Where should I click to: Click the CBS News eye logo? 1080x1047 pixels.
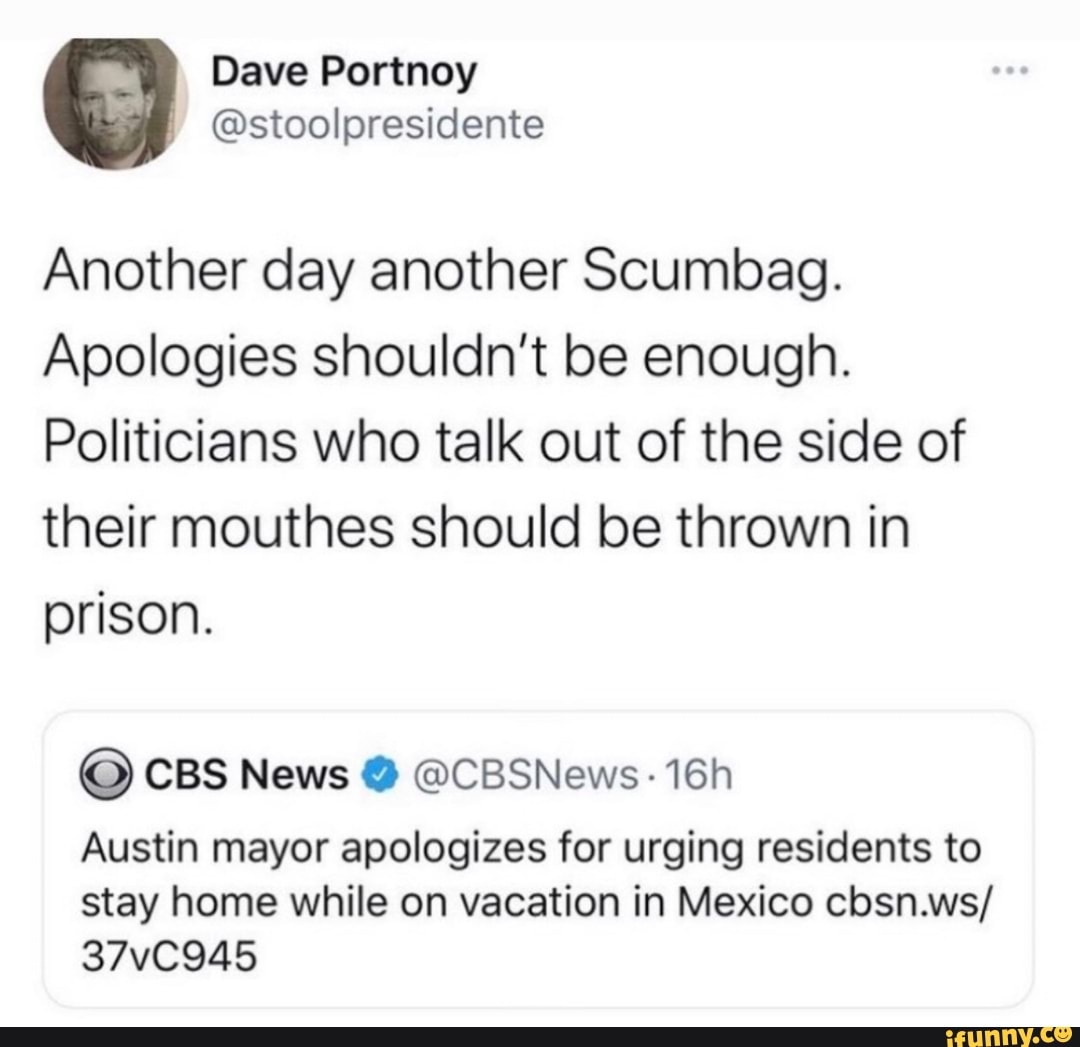[x=106, y=776]
